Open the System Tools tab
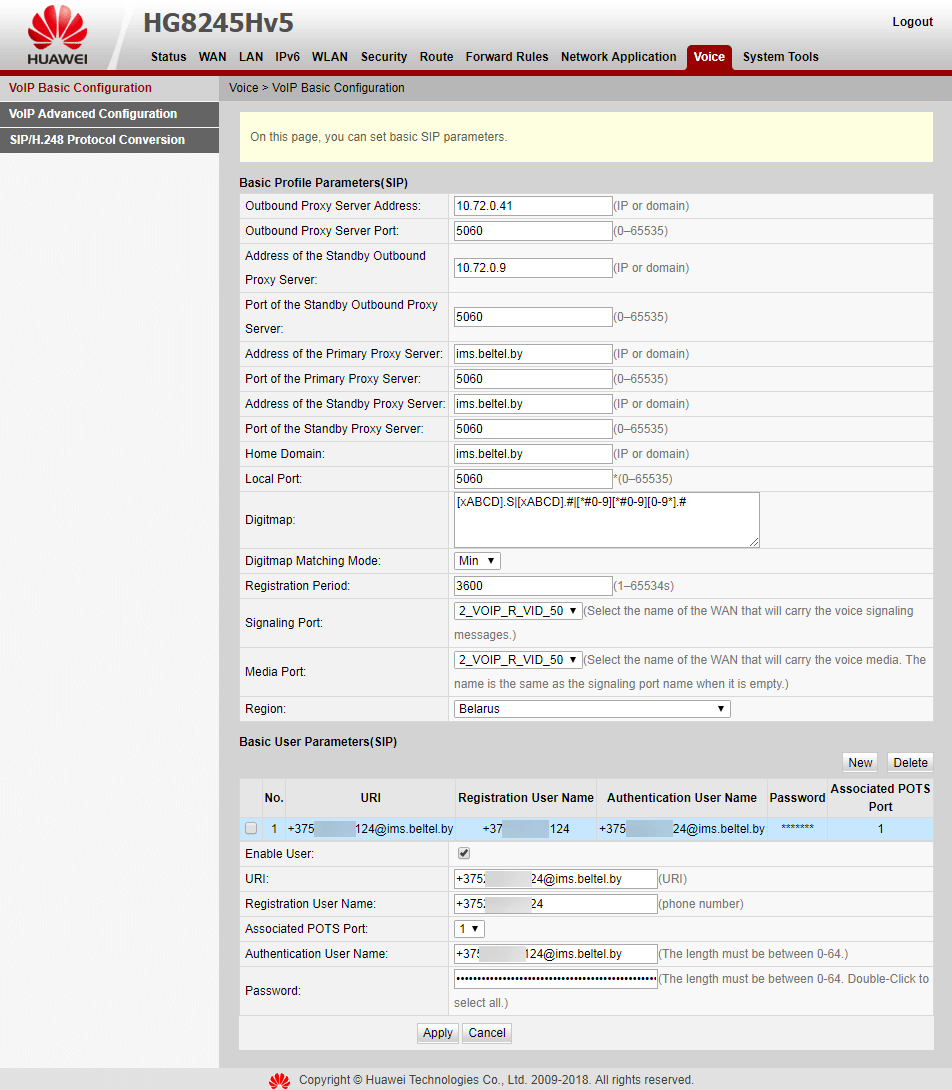 tap(780, 57)
